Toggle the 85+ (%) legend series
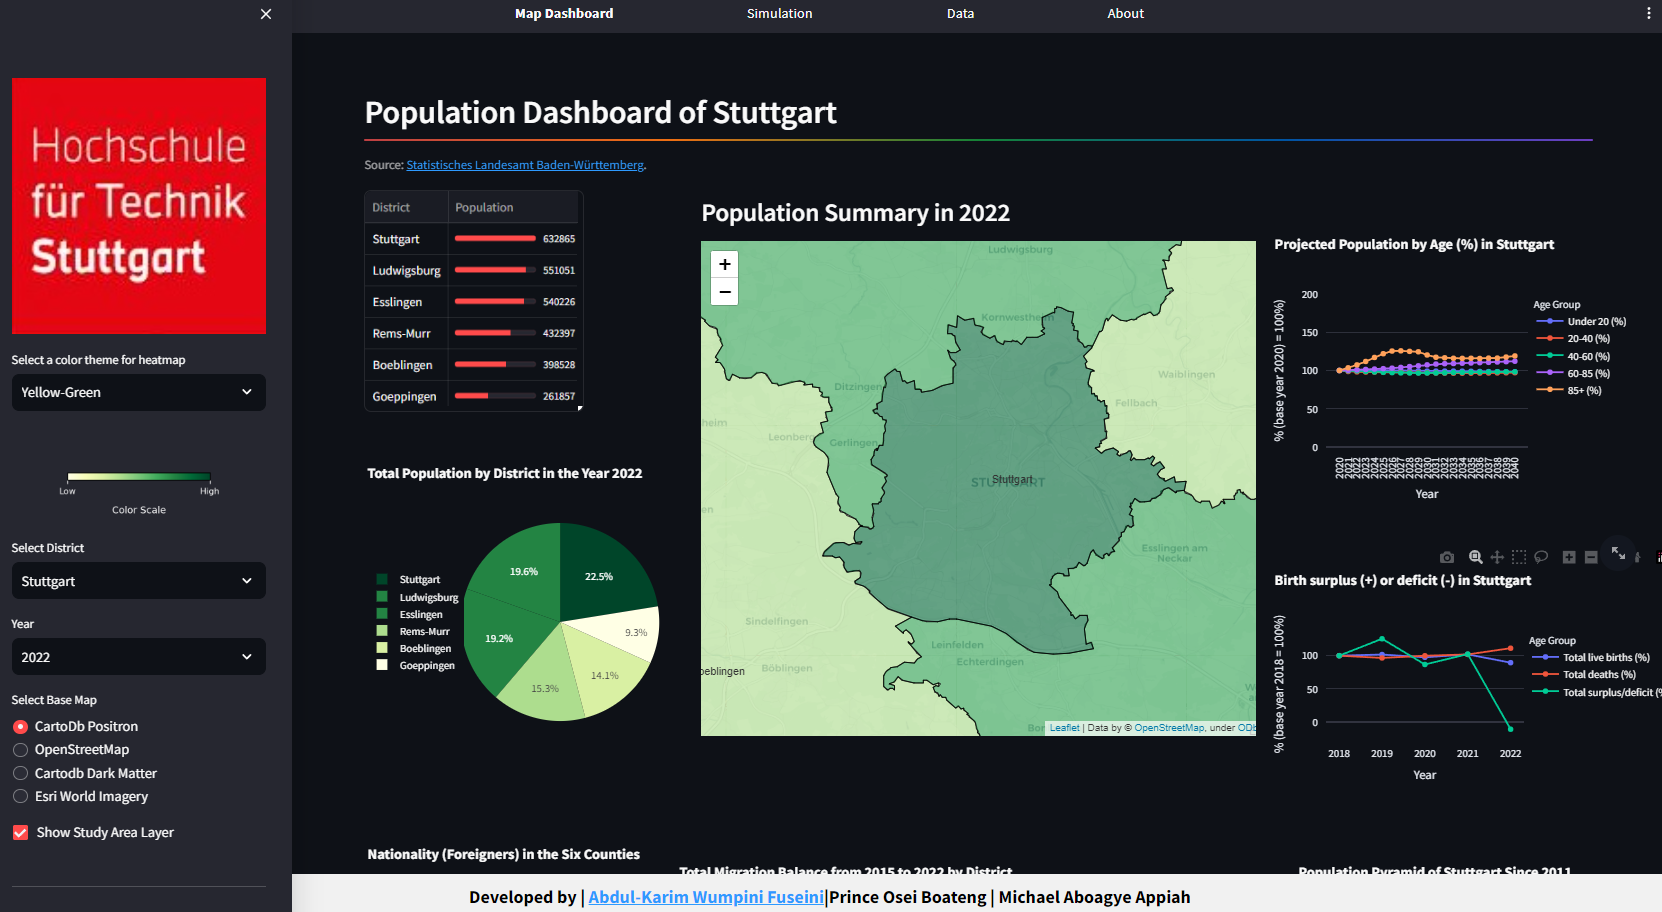Screen dimensions: 1662x912 click(1569, 391)
